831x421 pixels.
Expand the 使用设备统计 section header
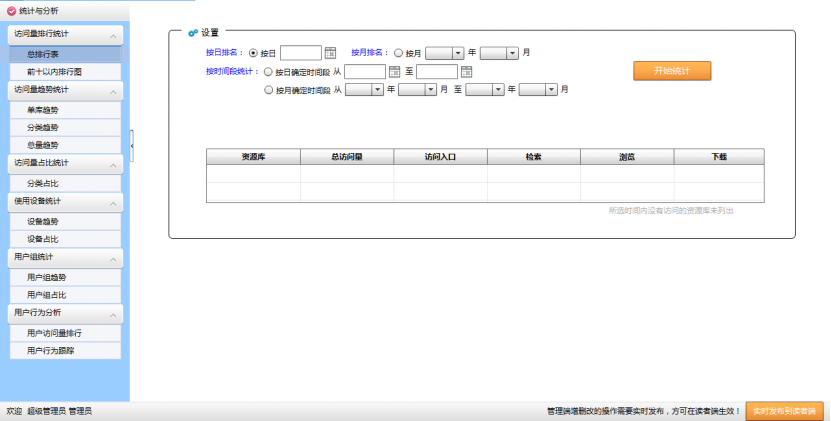(64, 202)
